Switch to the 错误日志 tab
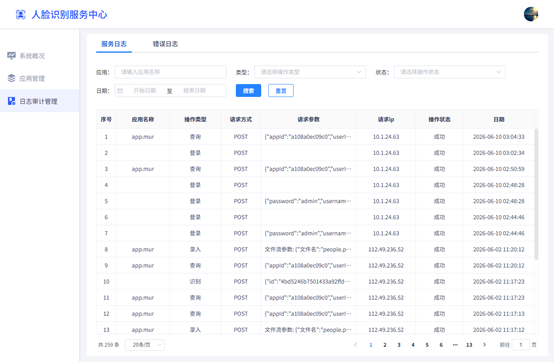 165,44
